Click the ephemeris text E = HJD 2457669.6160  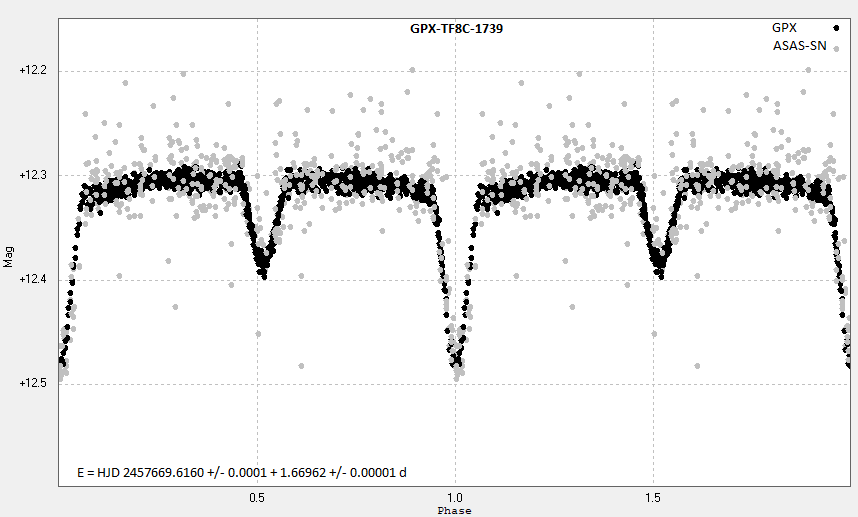pos(242,472)
